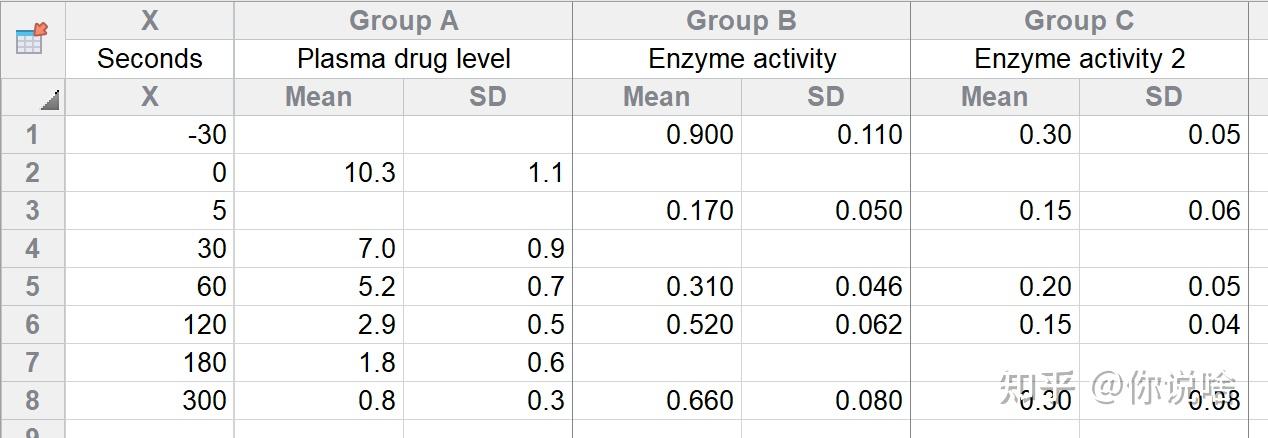1268x438 pixels.
Task: Click the "Seconds" X column title cell
Action: [x=149, y=59]
